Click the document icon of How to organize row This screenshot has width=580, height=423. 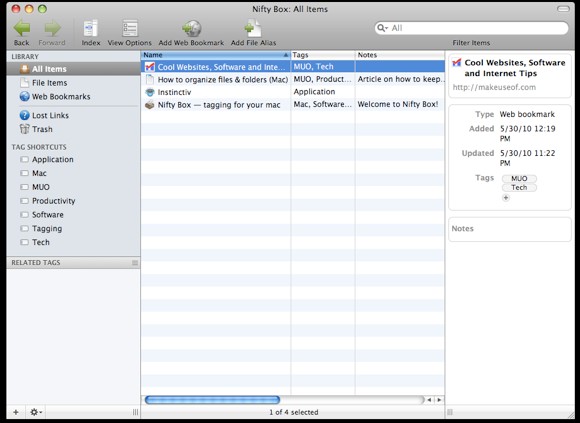(x=150, y=79)
